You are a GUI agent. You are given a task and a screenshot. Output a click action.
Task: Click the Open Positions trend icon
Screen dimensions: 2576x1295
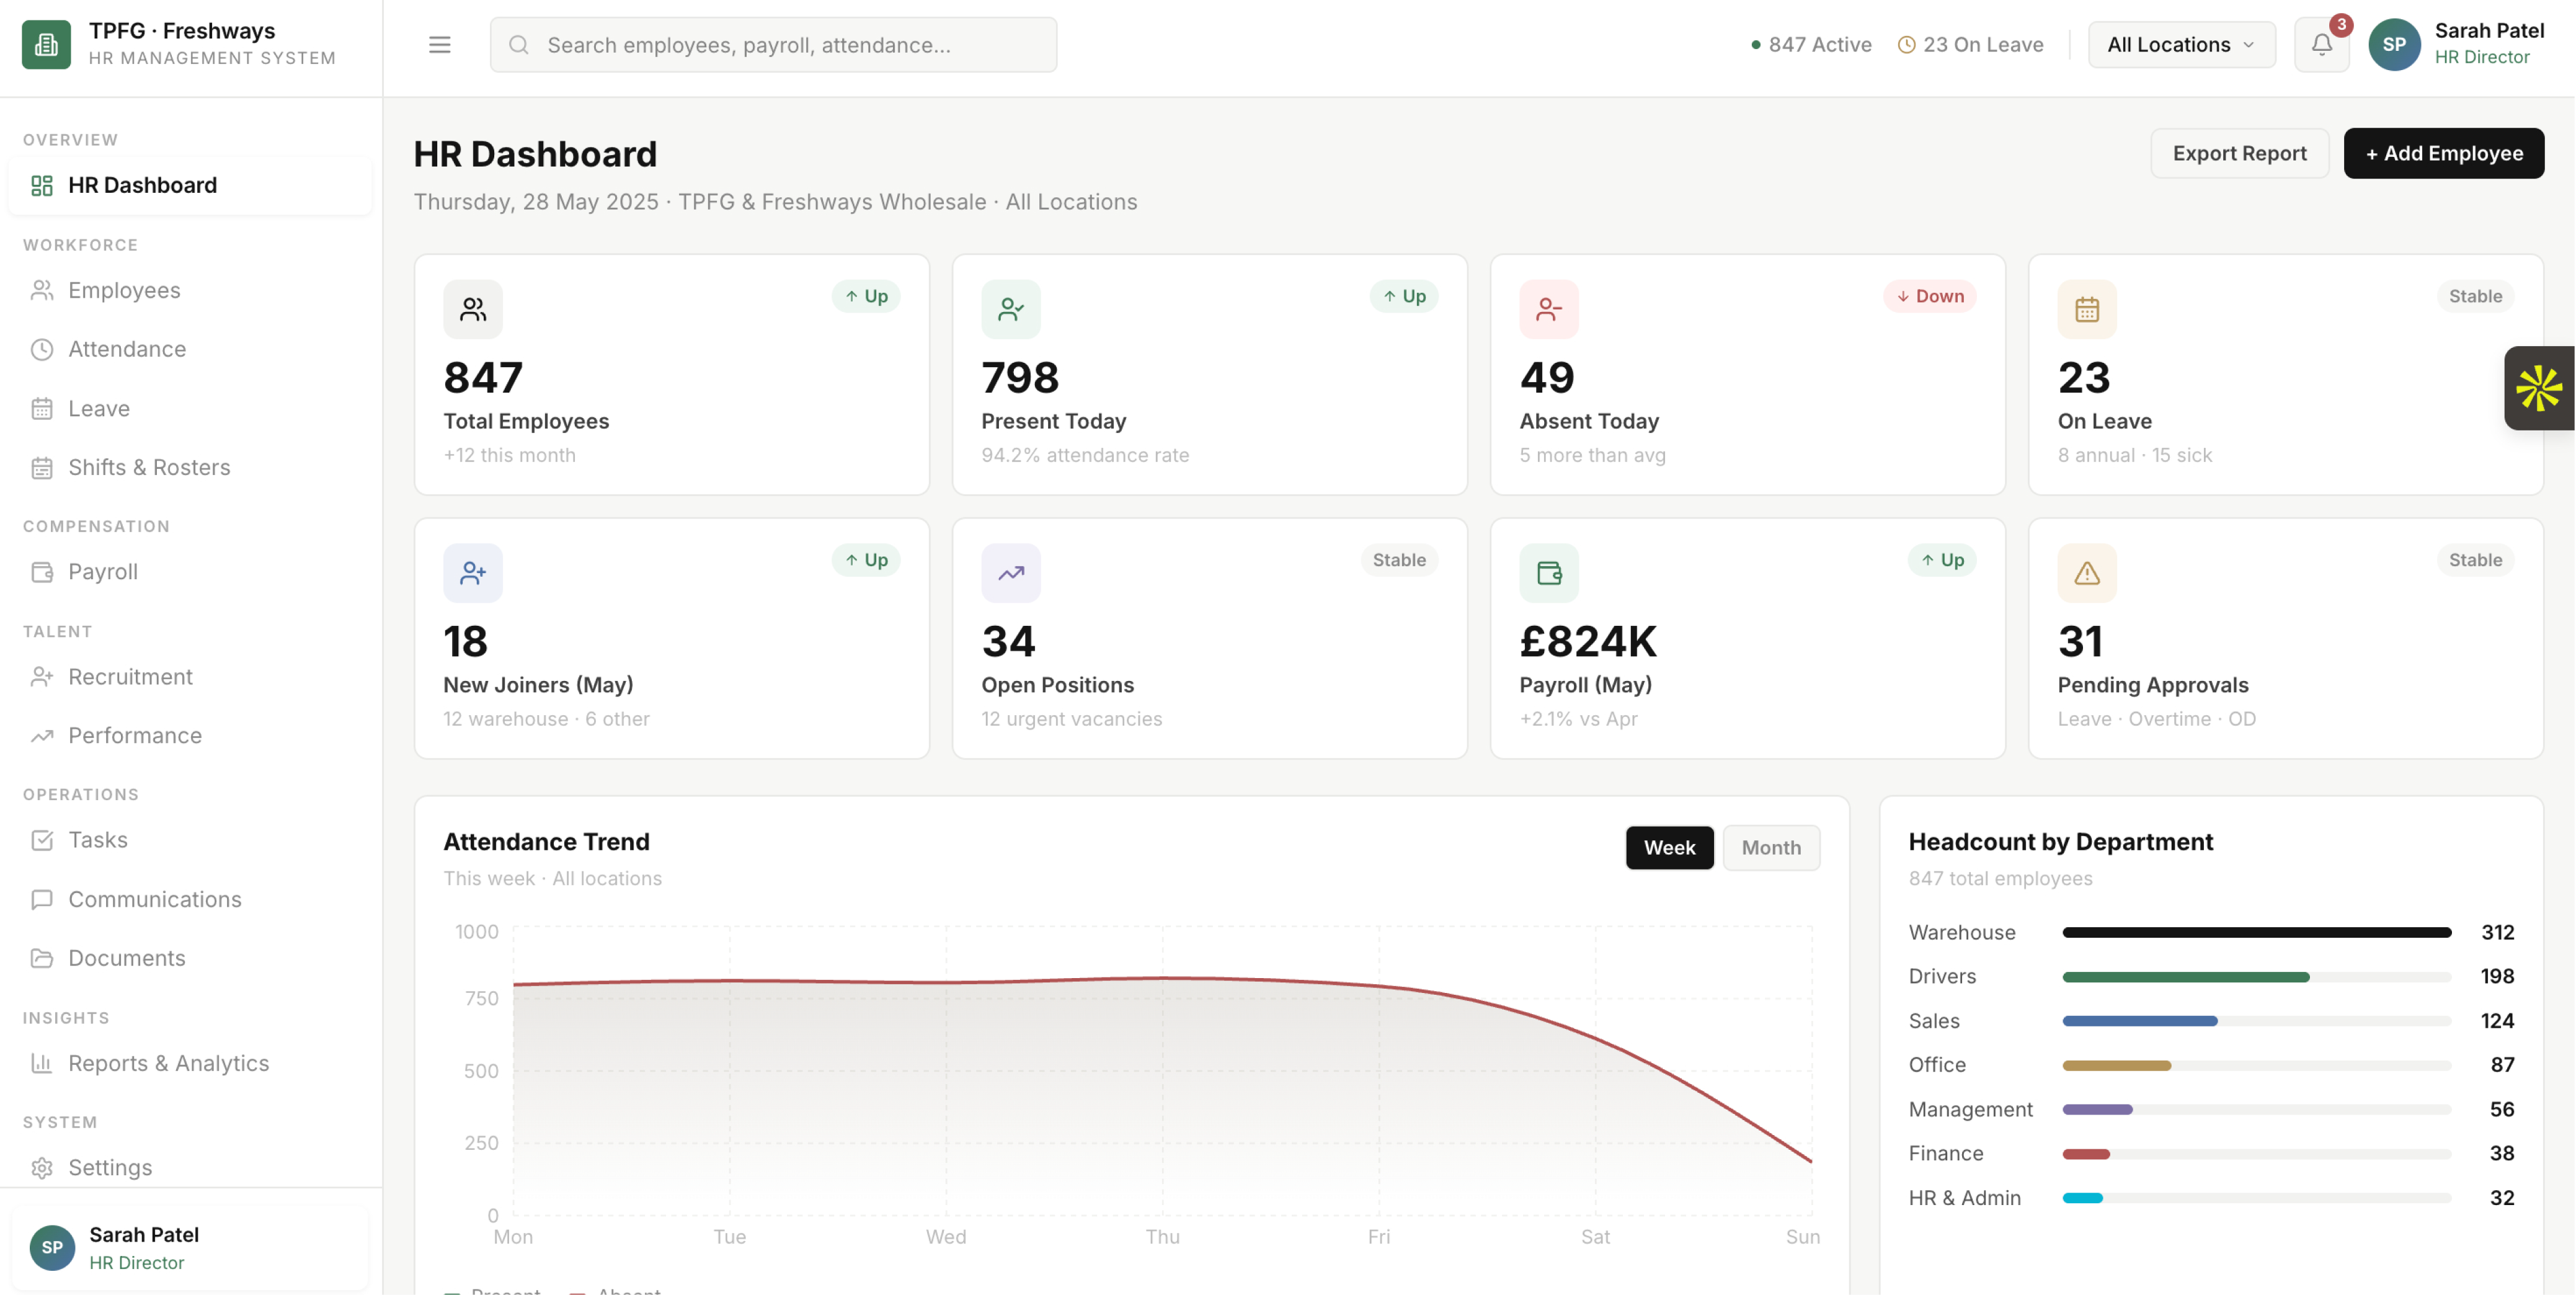(x=1010, y=573)
